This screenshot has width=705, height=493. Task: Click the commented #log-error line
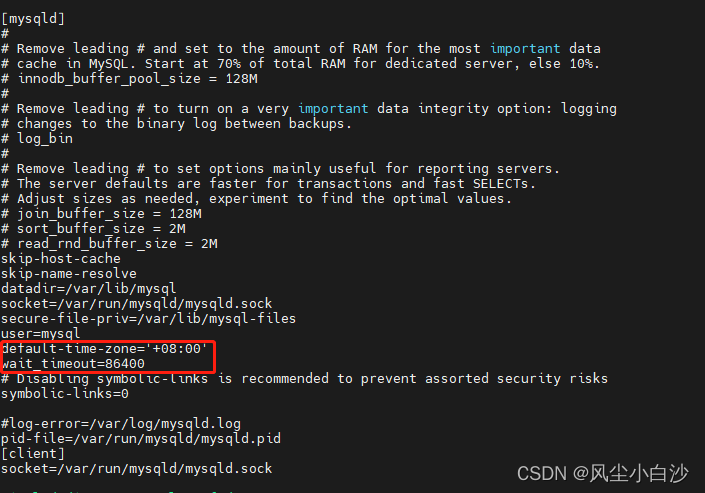(x=121, y=424)
